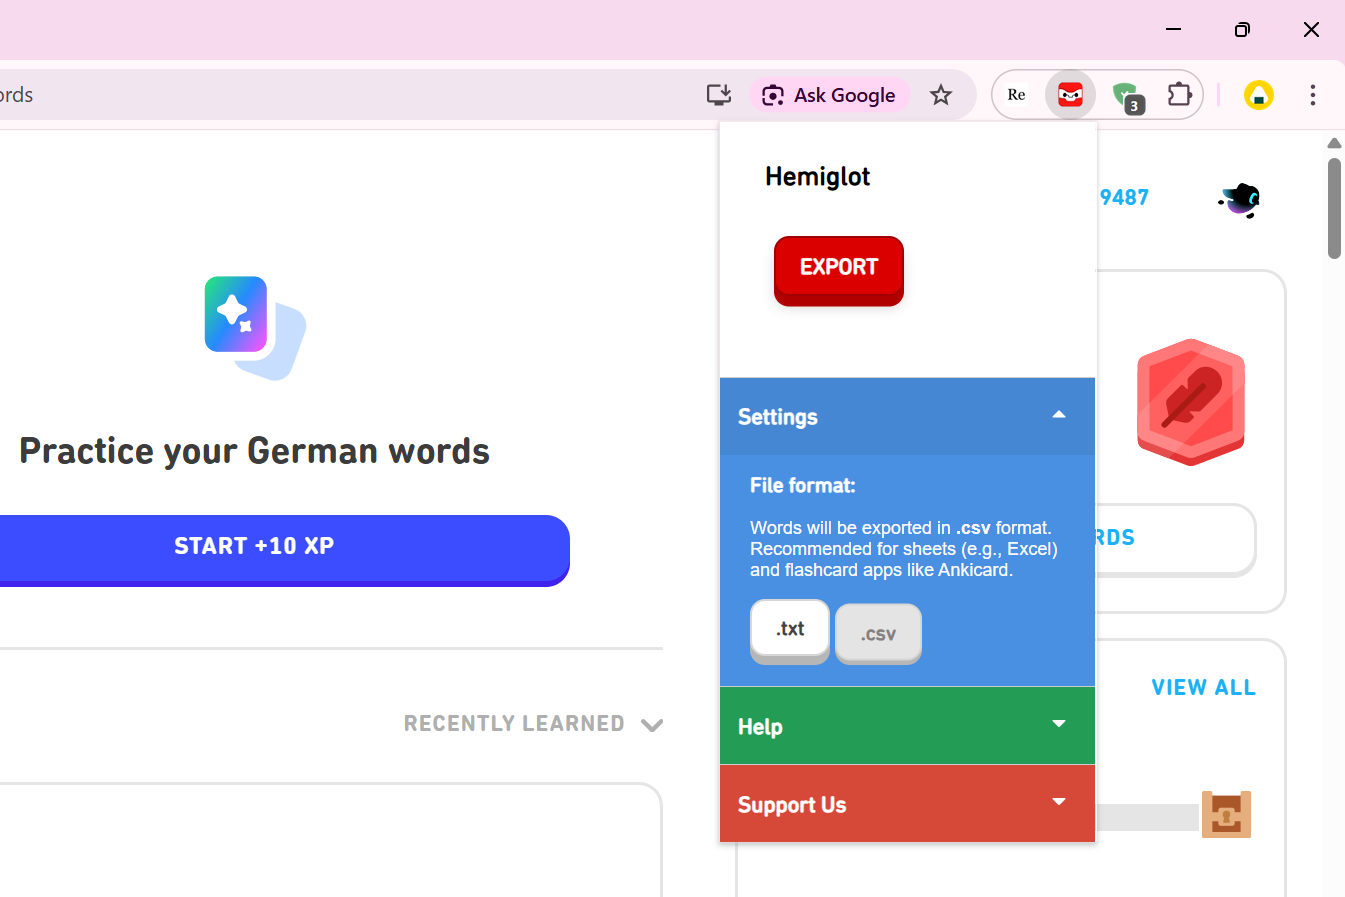This screenshot has height=897, width=1345.
Task: Click the 'Re' extension icon
Action: click(1016, 94)
